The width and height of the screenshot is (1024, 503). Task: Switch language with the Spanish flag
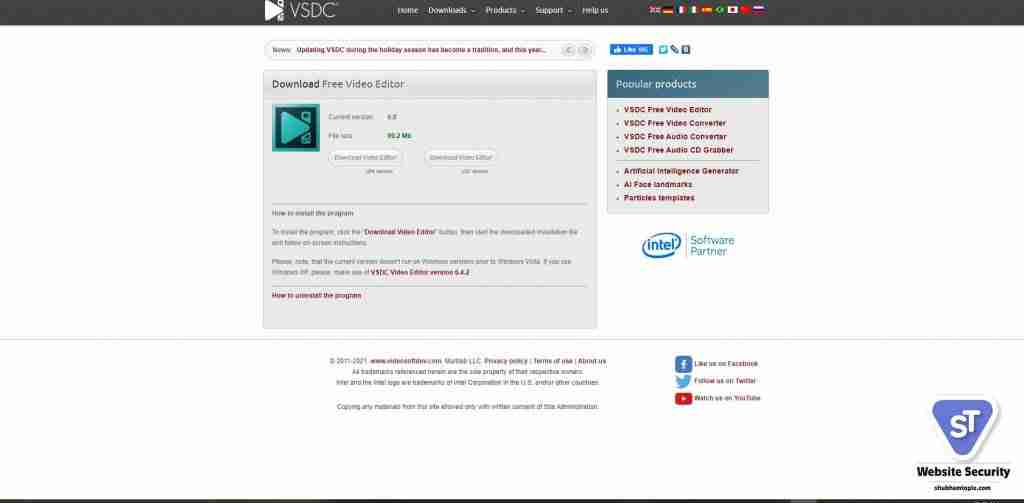point(707,10)
